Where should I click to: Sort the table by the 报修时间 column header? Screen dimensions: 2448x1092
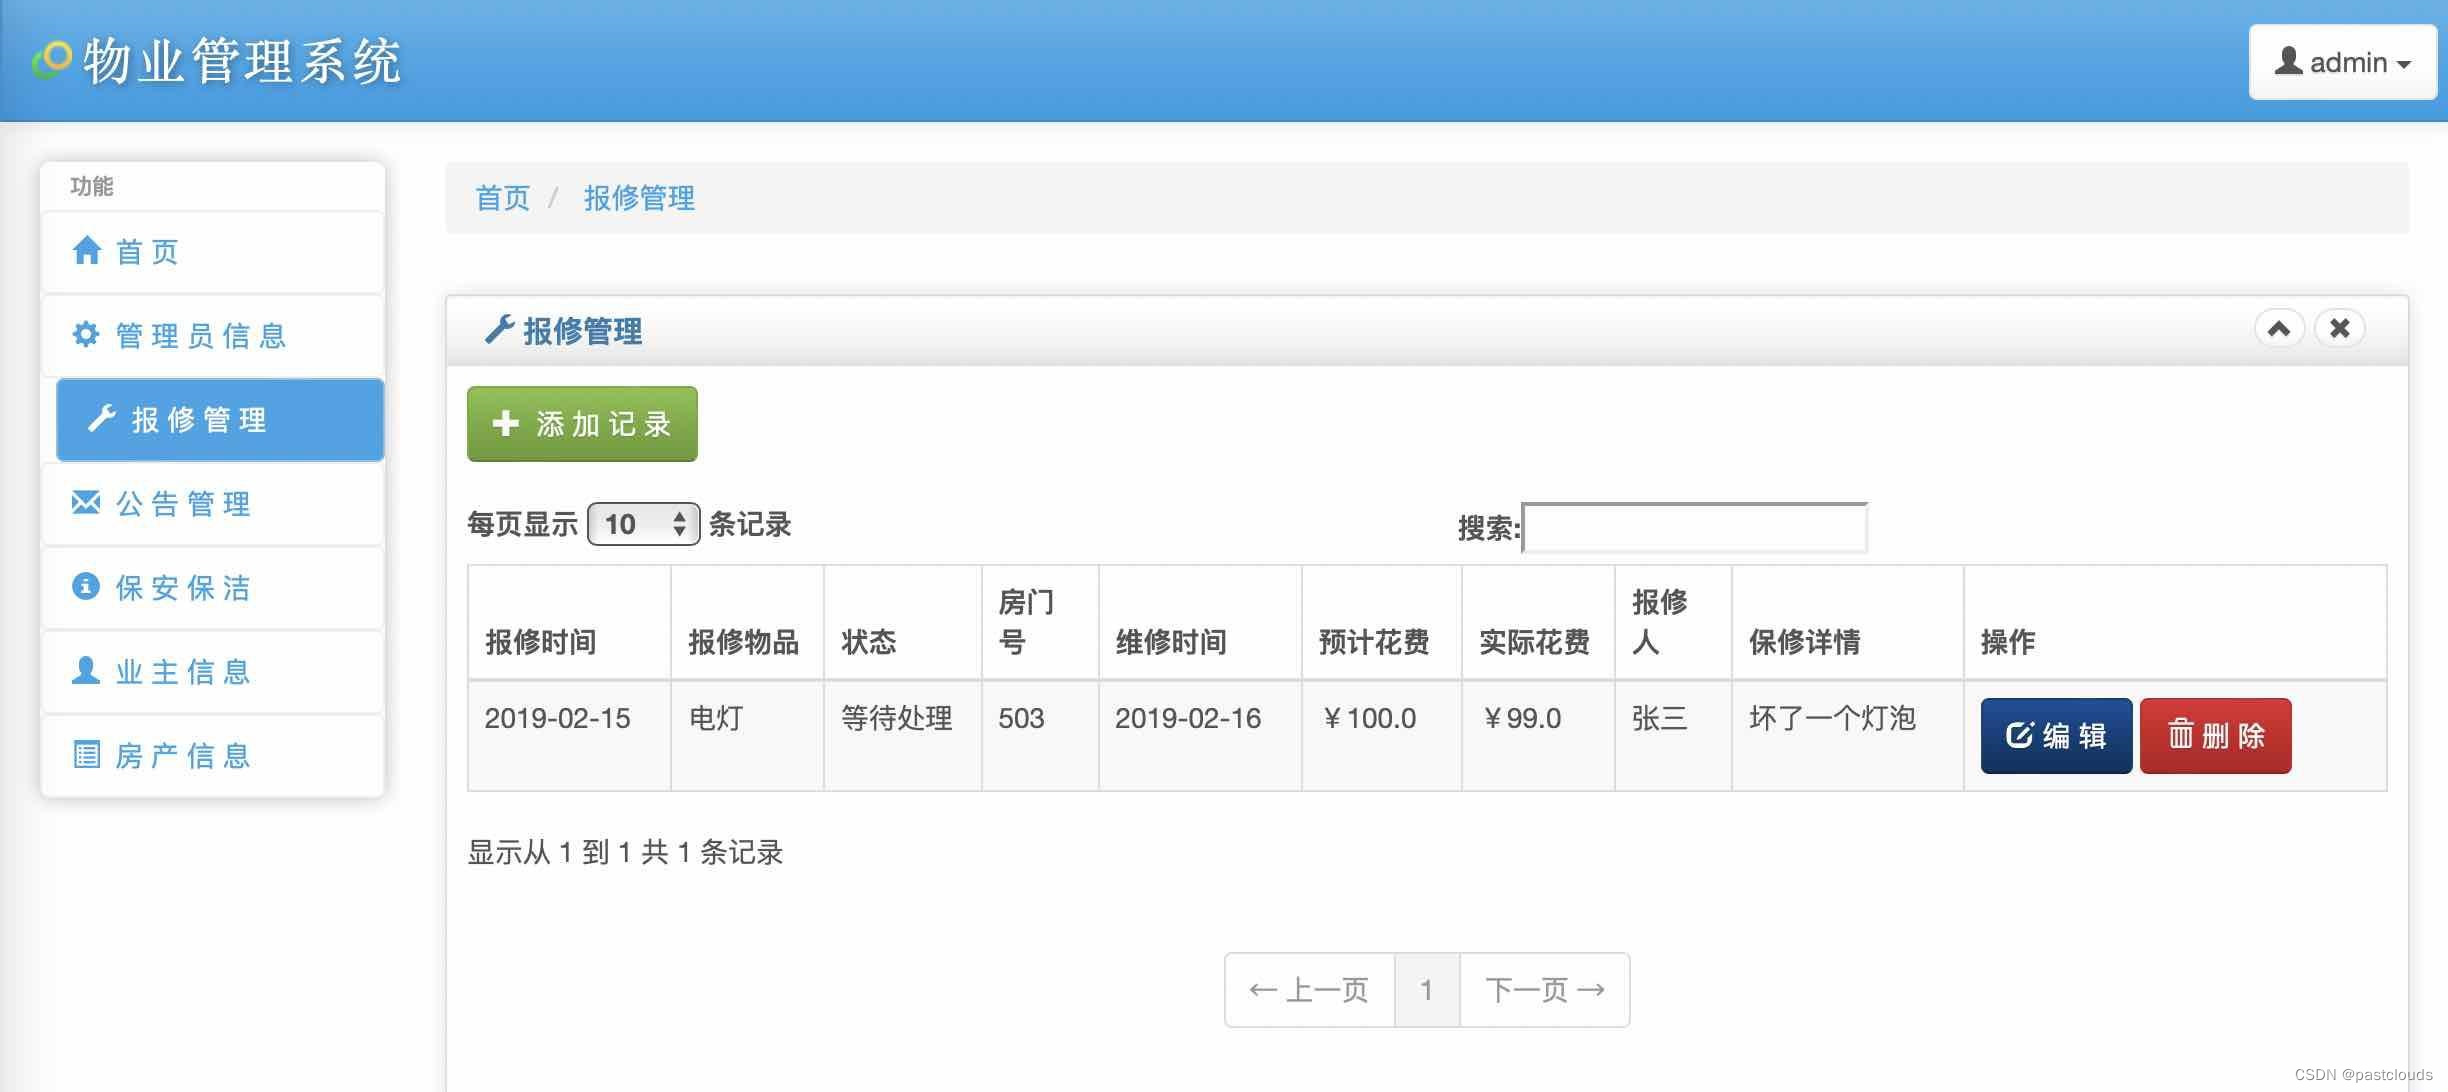541,641
